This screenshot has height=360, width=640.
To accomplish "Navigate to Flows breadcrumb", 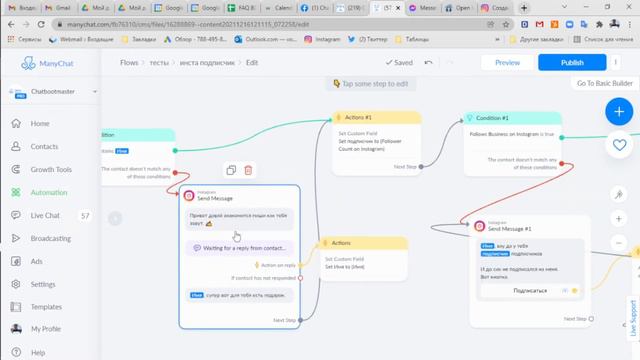I will (x=129, y=62).
